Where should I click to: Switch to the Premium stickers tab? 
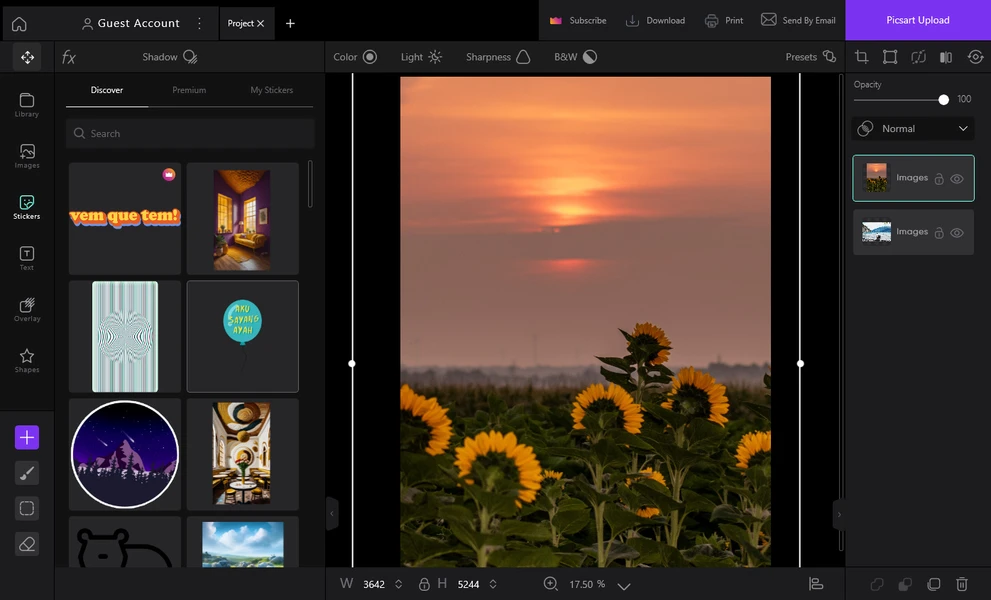coord(189,90)
